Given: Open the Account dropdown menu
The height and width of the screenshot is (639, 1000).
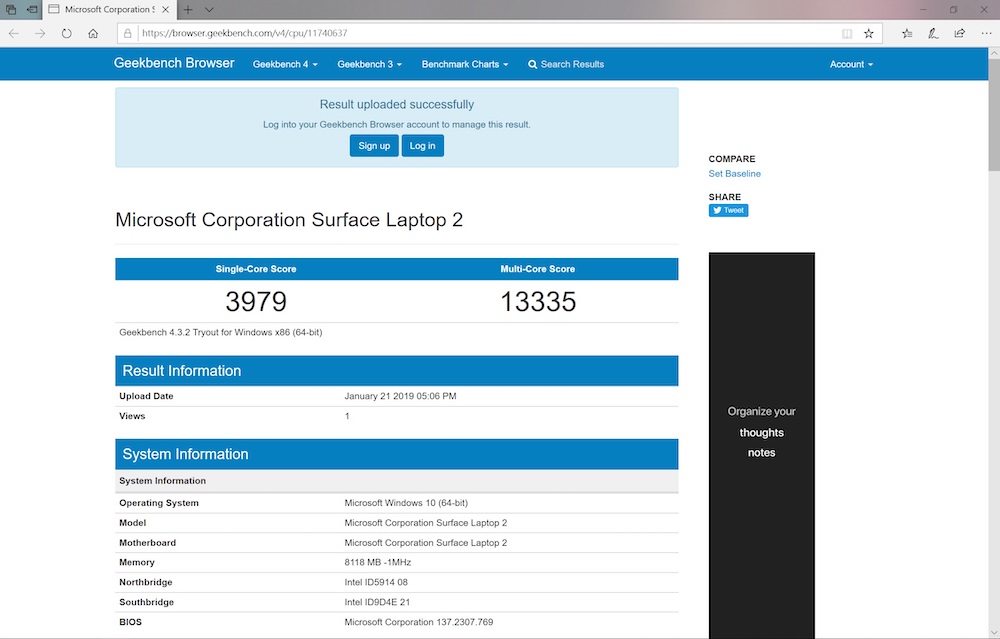Looking at the screenshot, I should (851, 64).
